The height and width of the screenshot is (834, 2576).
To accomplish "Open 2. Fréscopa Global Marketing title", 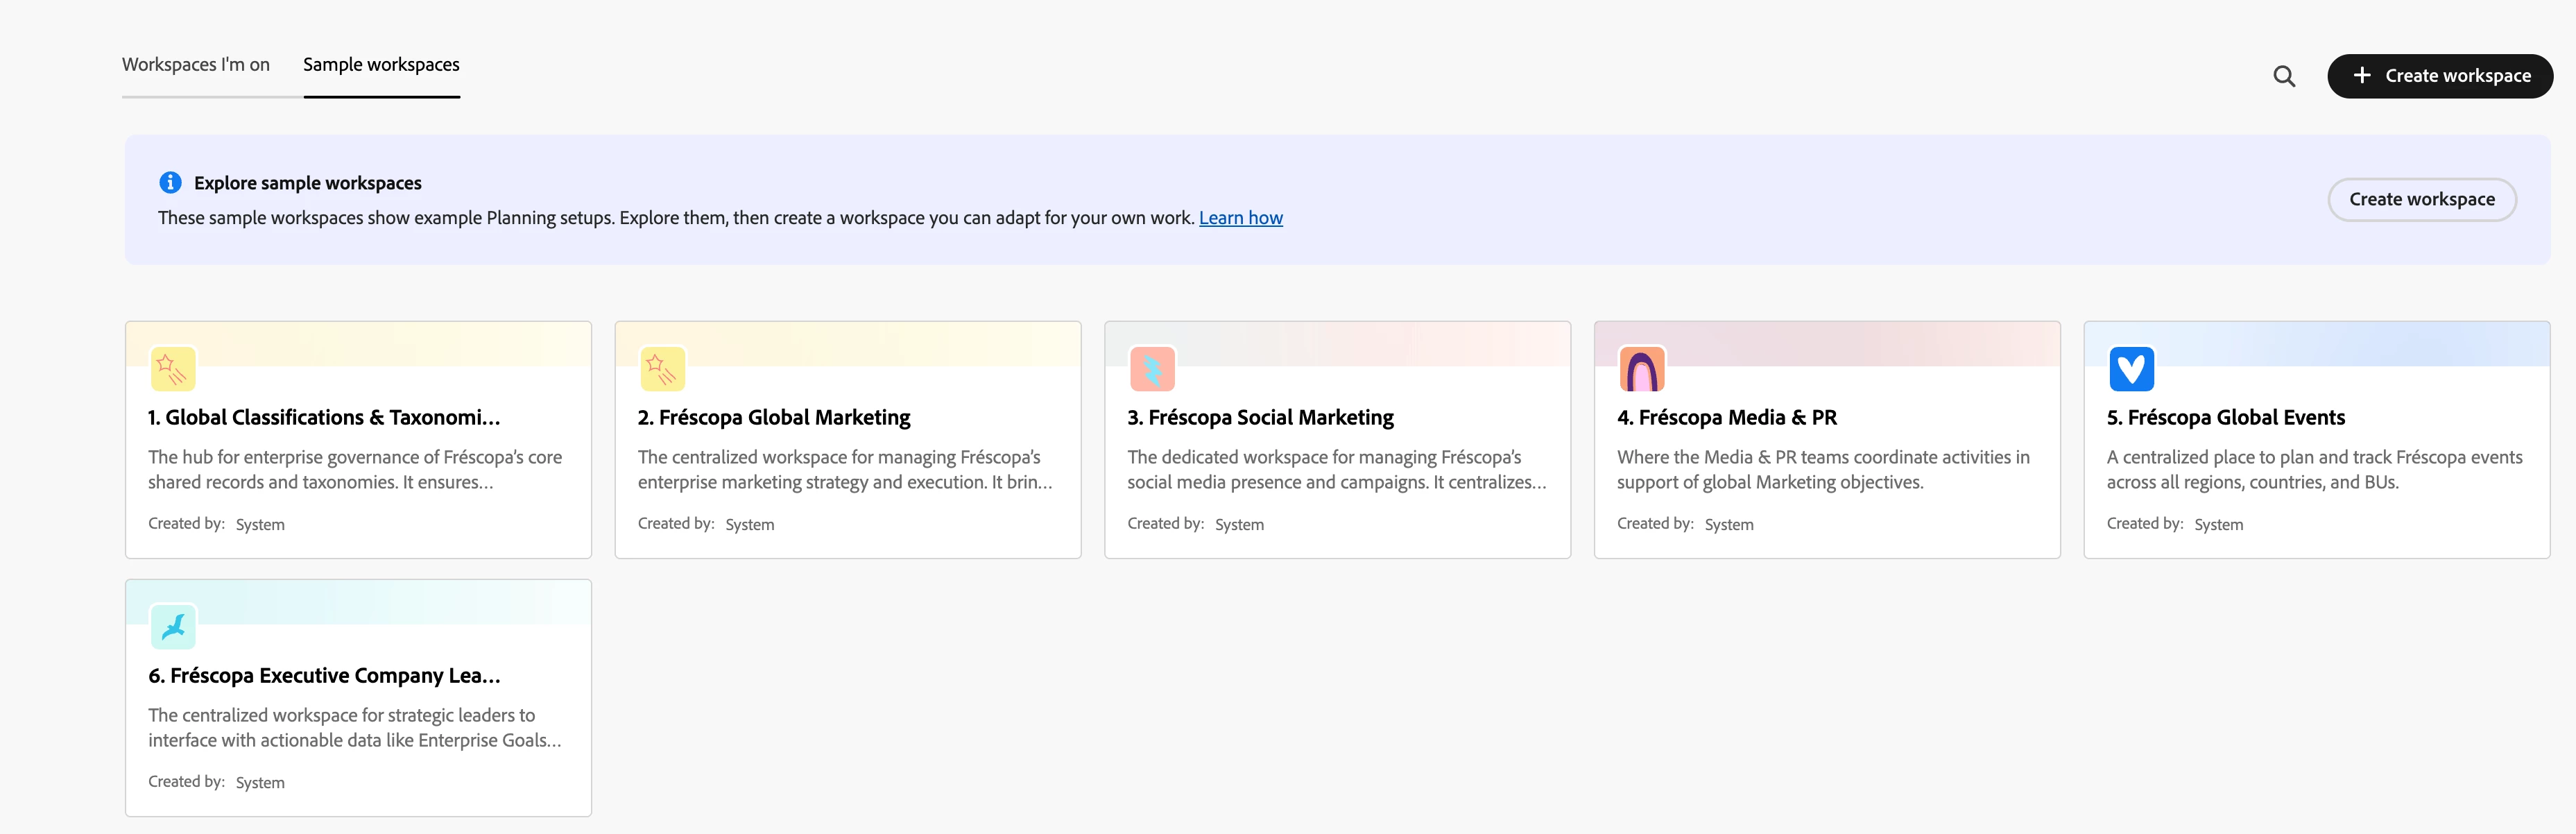I will coord(774,418).
